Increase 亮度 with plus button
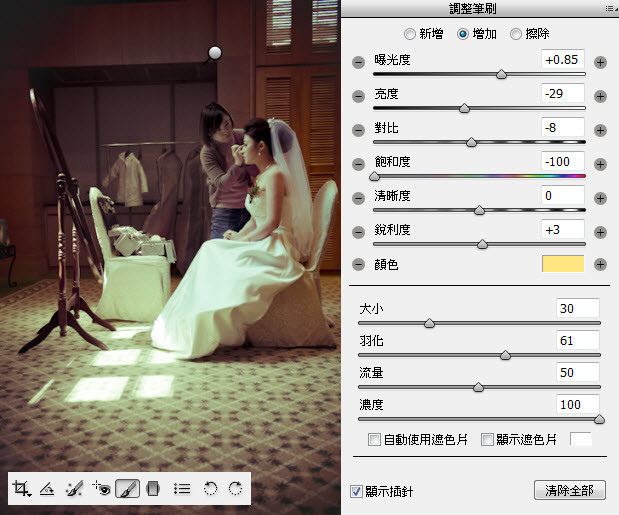Image resolution: width=619 pixels, height=515 pixels. 600,96
